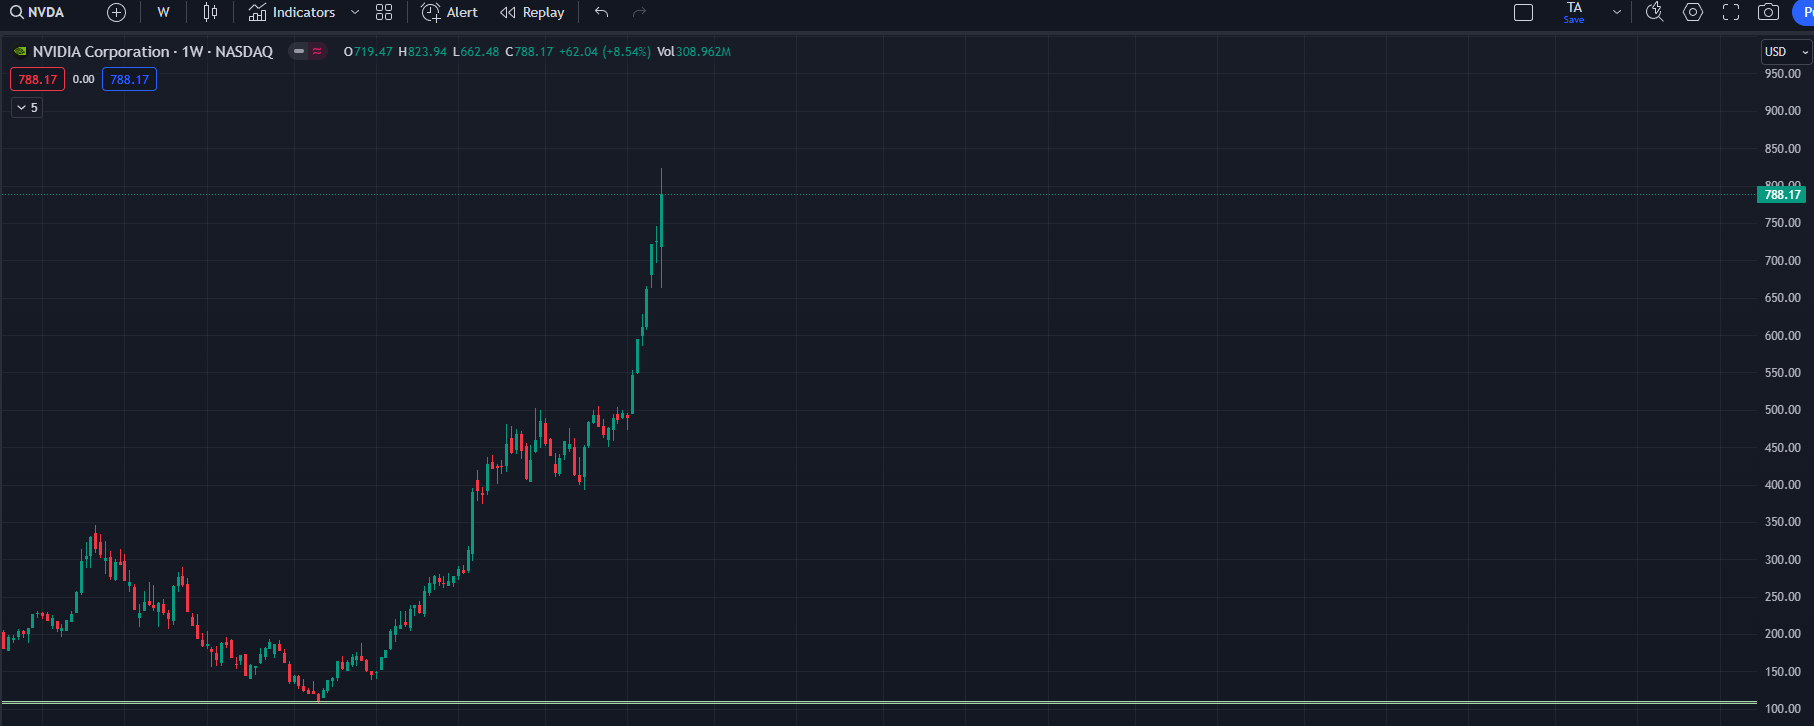Click the +62.04 (+8.54%) change value

605,51
